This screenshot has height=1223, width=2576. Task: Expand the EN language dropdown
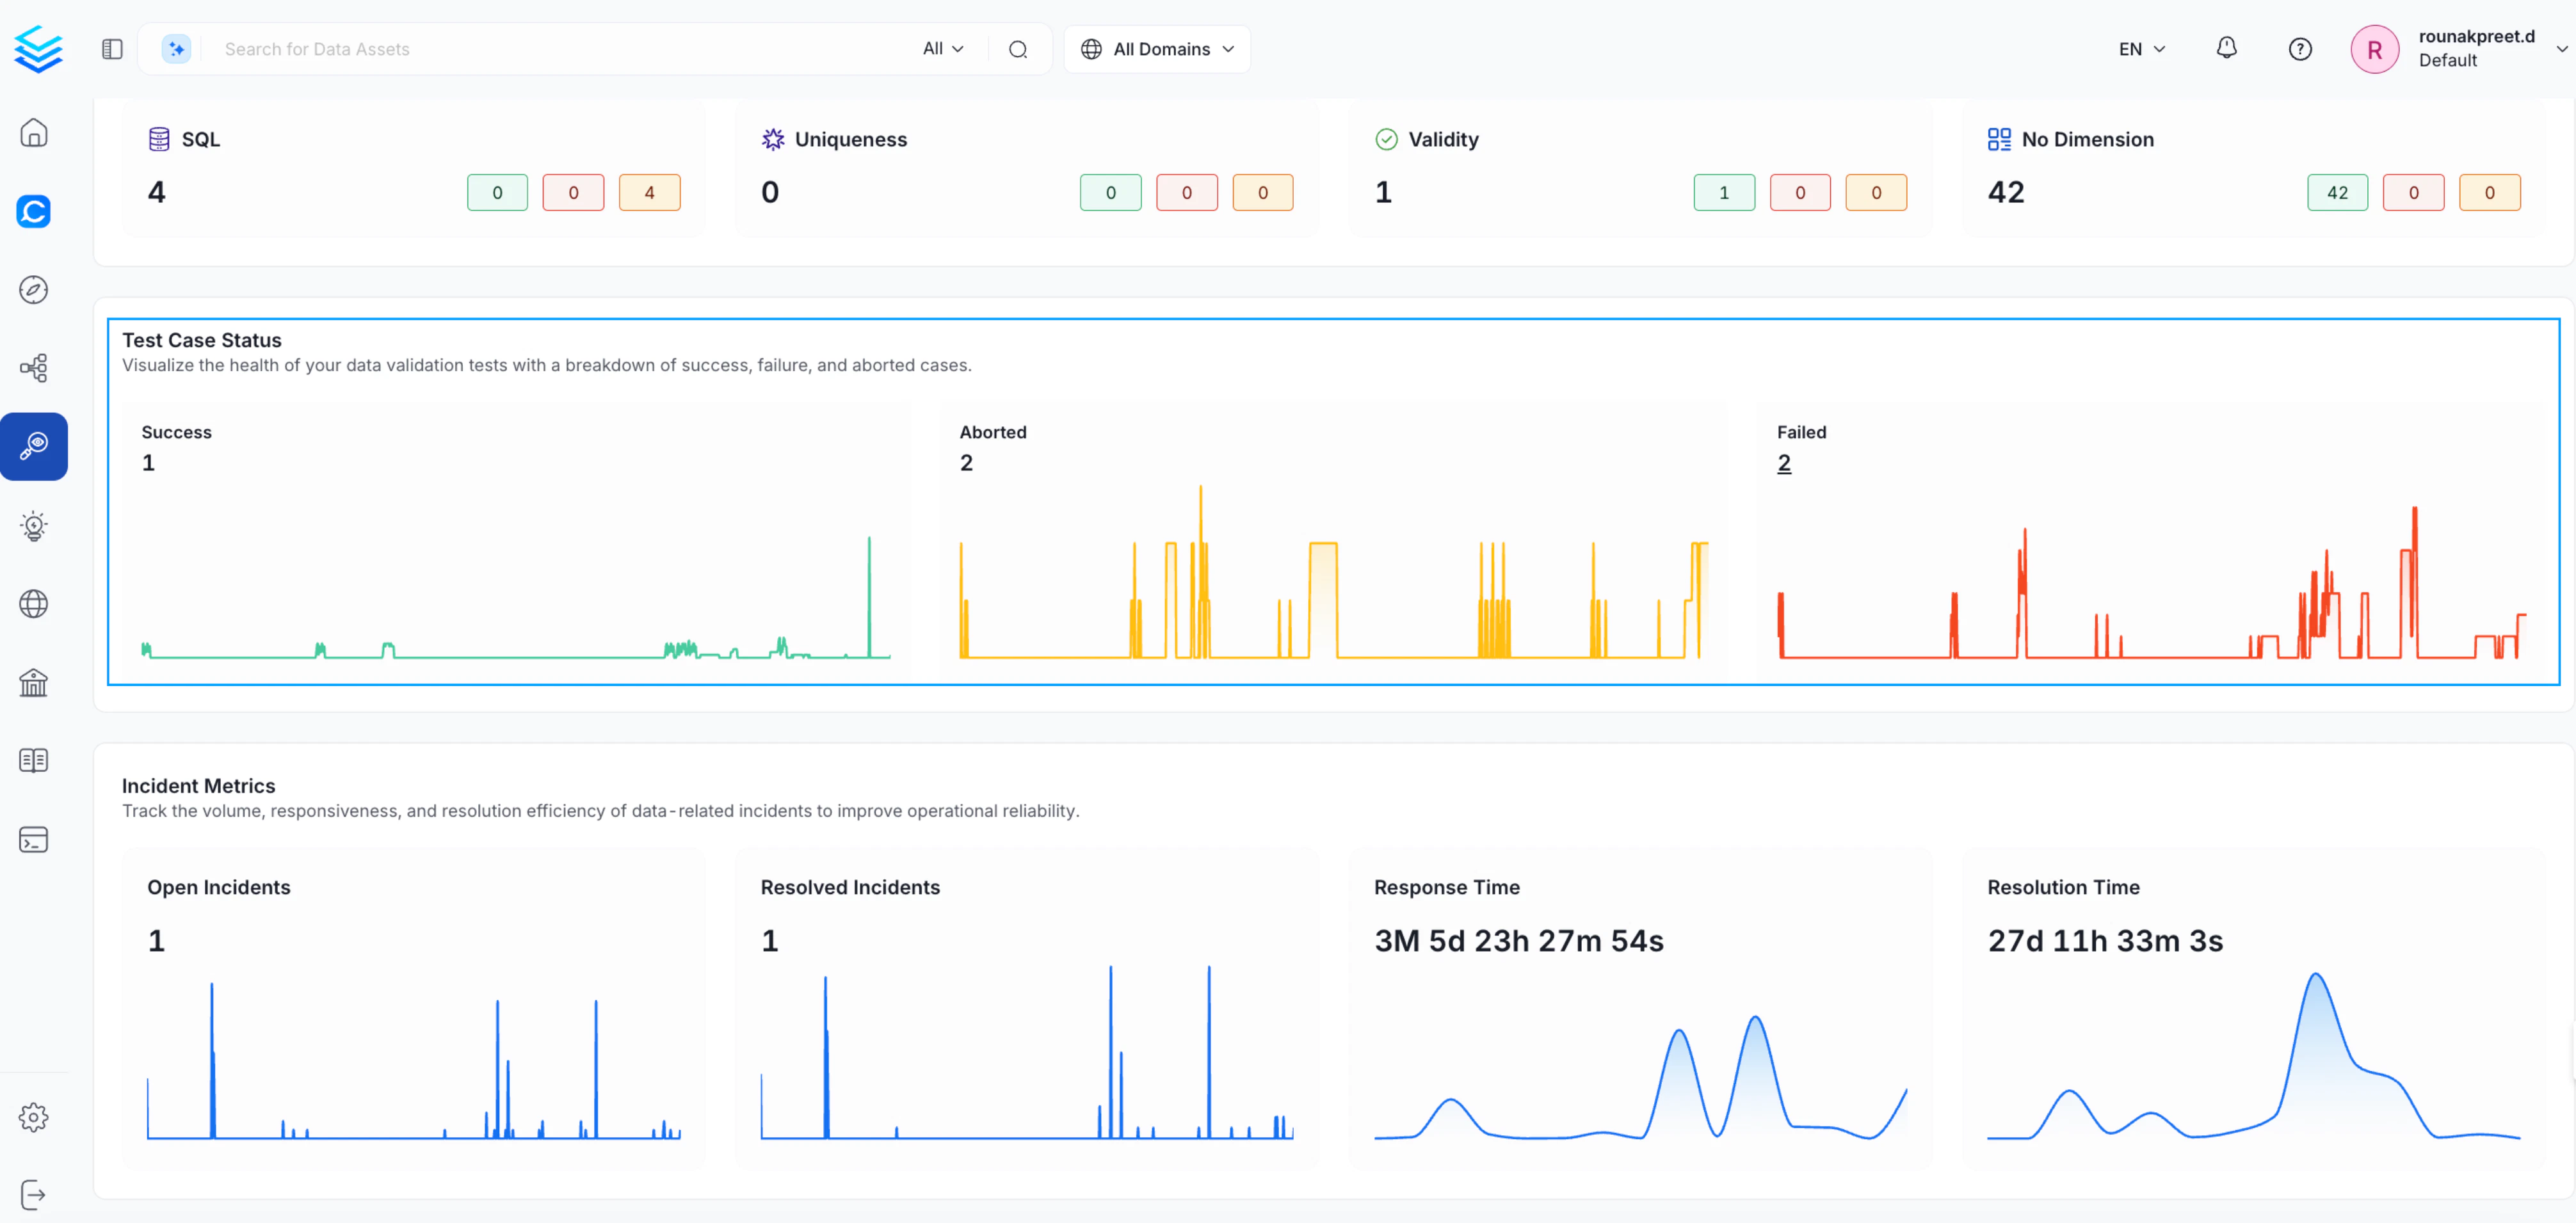[x=2140, y=48]
